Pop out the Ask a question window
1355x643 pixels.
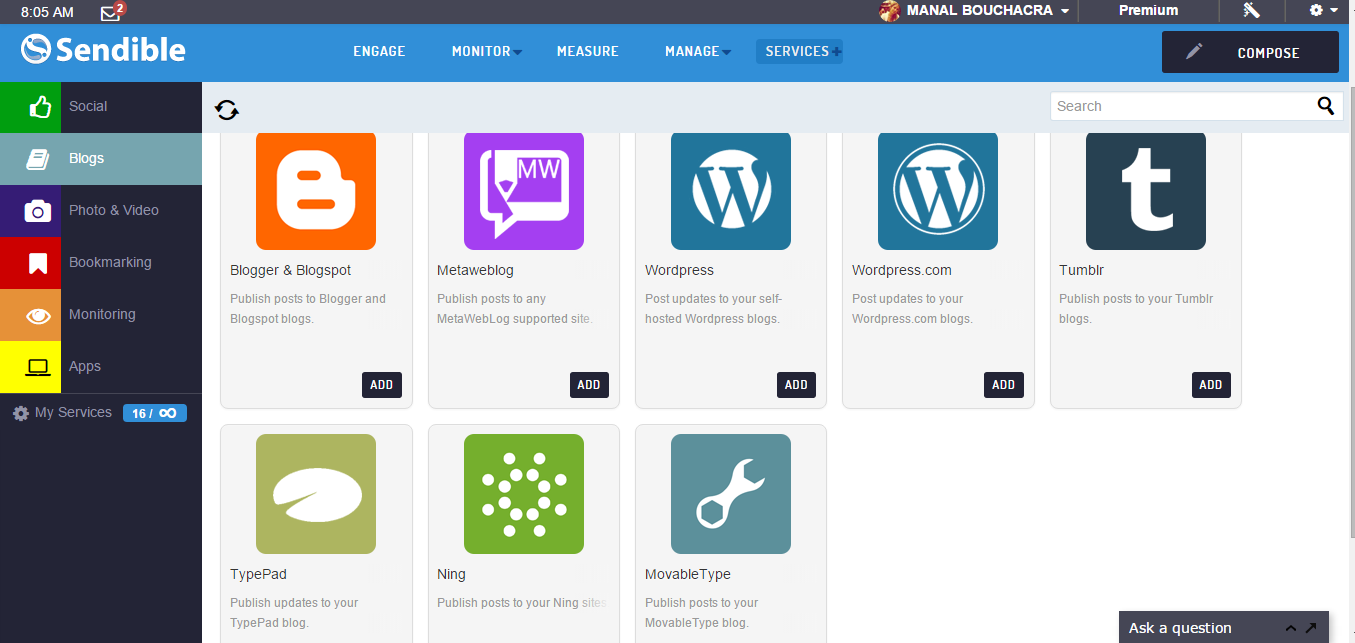click(1311, 628)
